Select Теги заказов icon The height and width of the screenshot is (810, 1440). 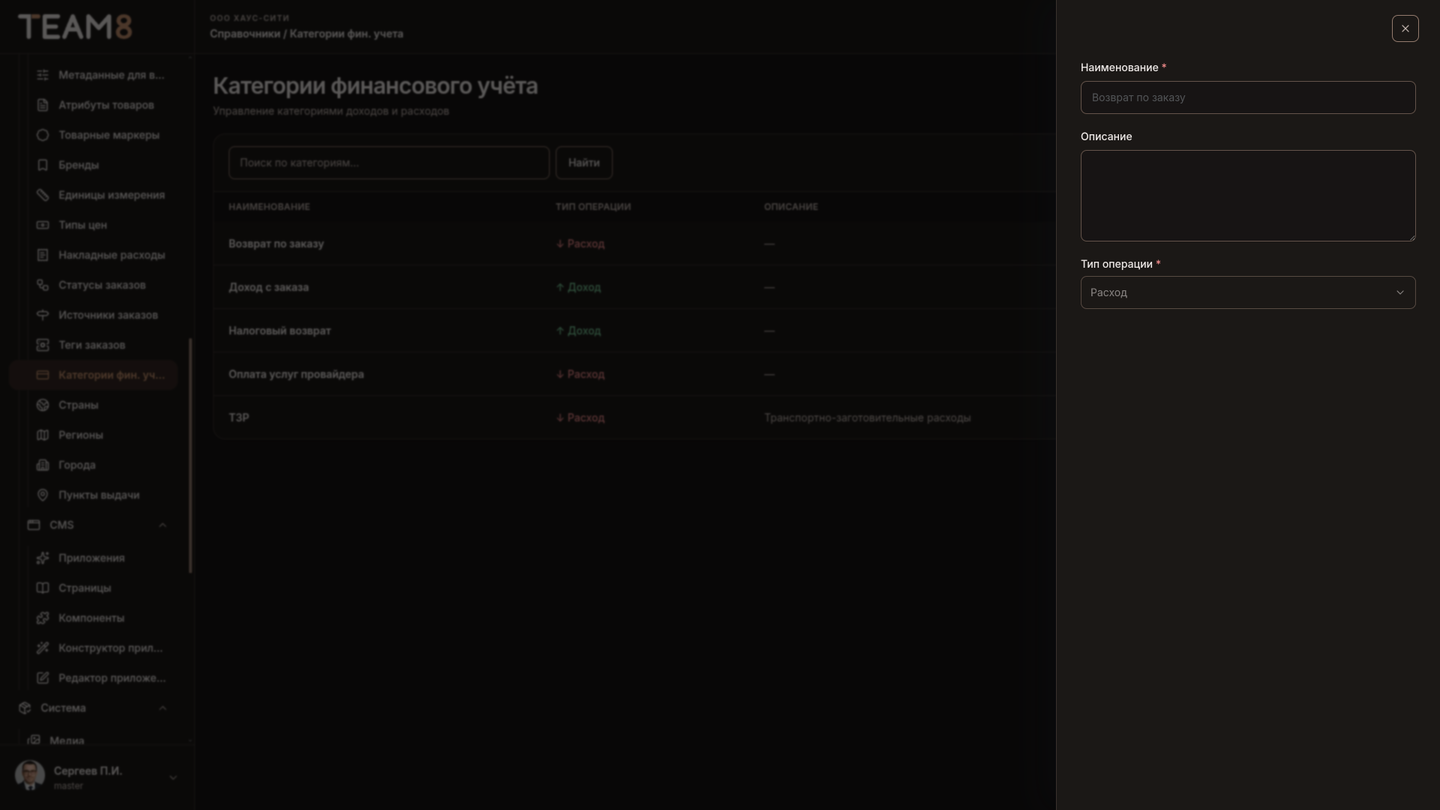[42, 345]
